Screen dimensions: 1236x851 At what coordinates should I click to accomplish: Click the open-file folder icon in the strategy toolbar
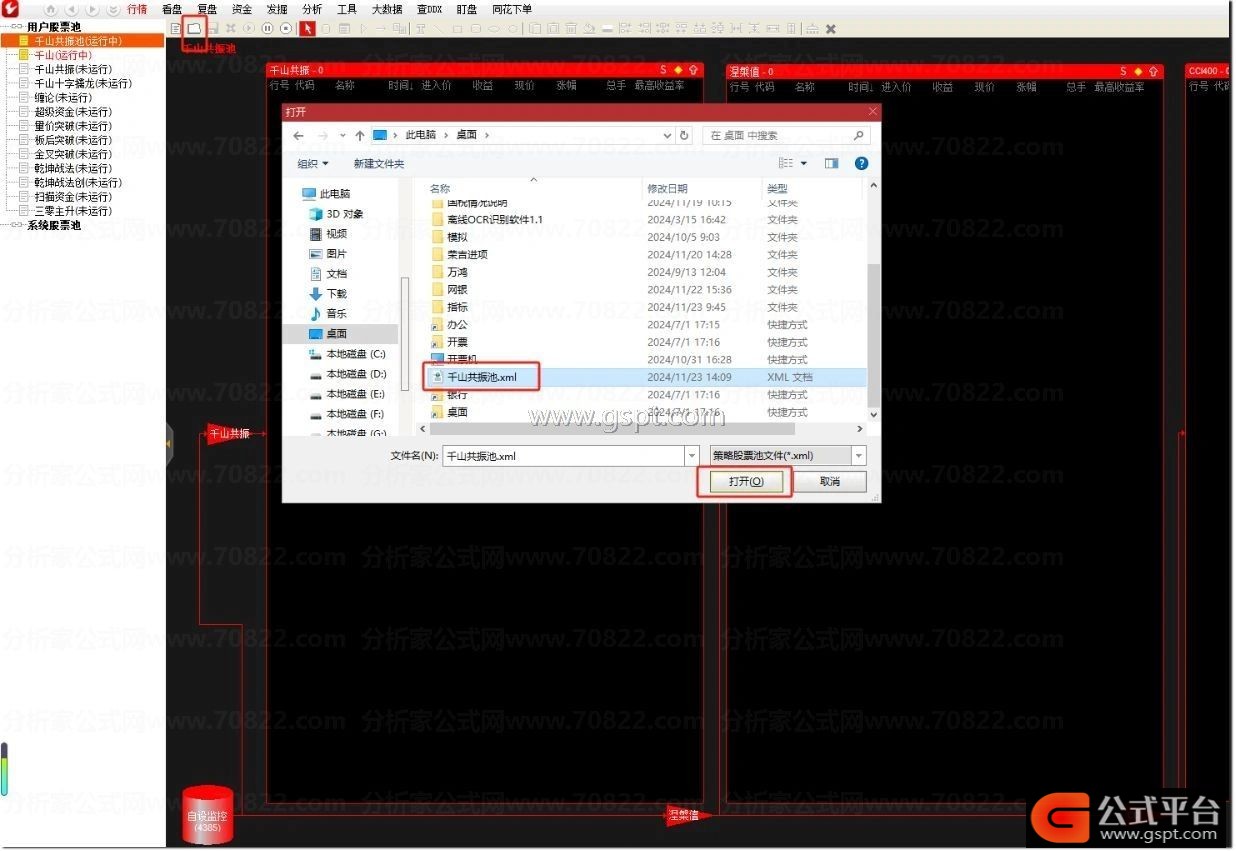[194, 28]
